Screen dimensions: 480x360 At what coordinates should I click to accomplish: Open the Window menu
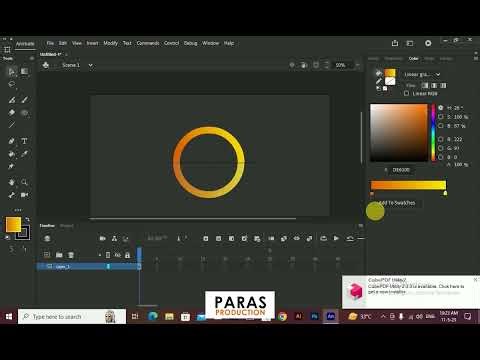click(x=210, y=43)
